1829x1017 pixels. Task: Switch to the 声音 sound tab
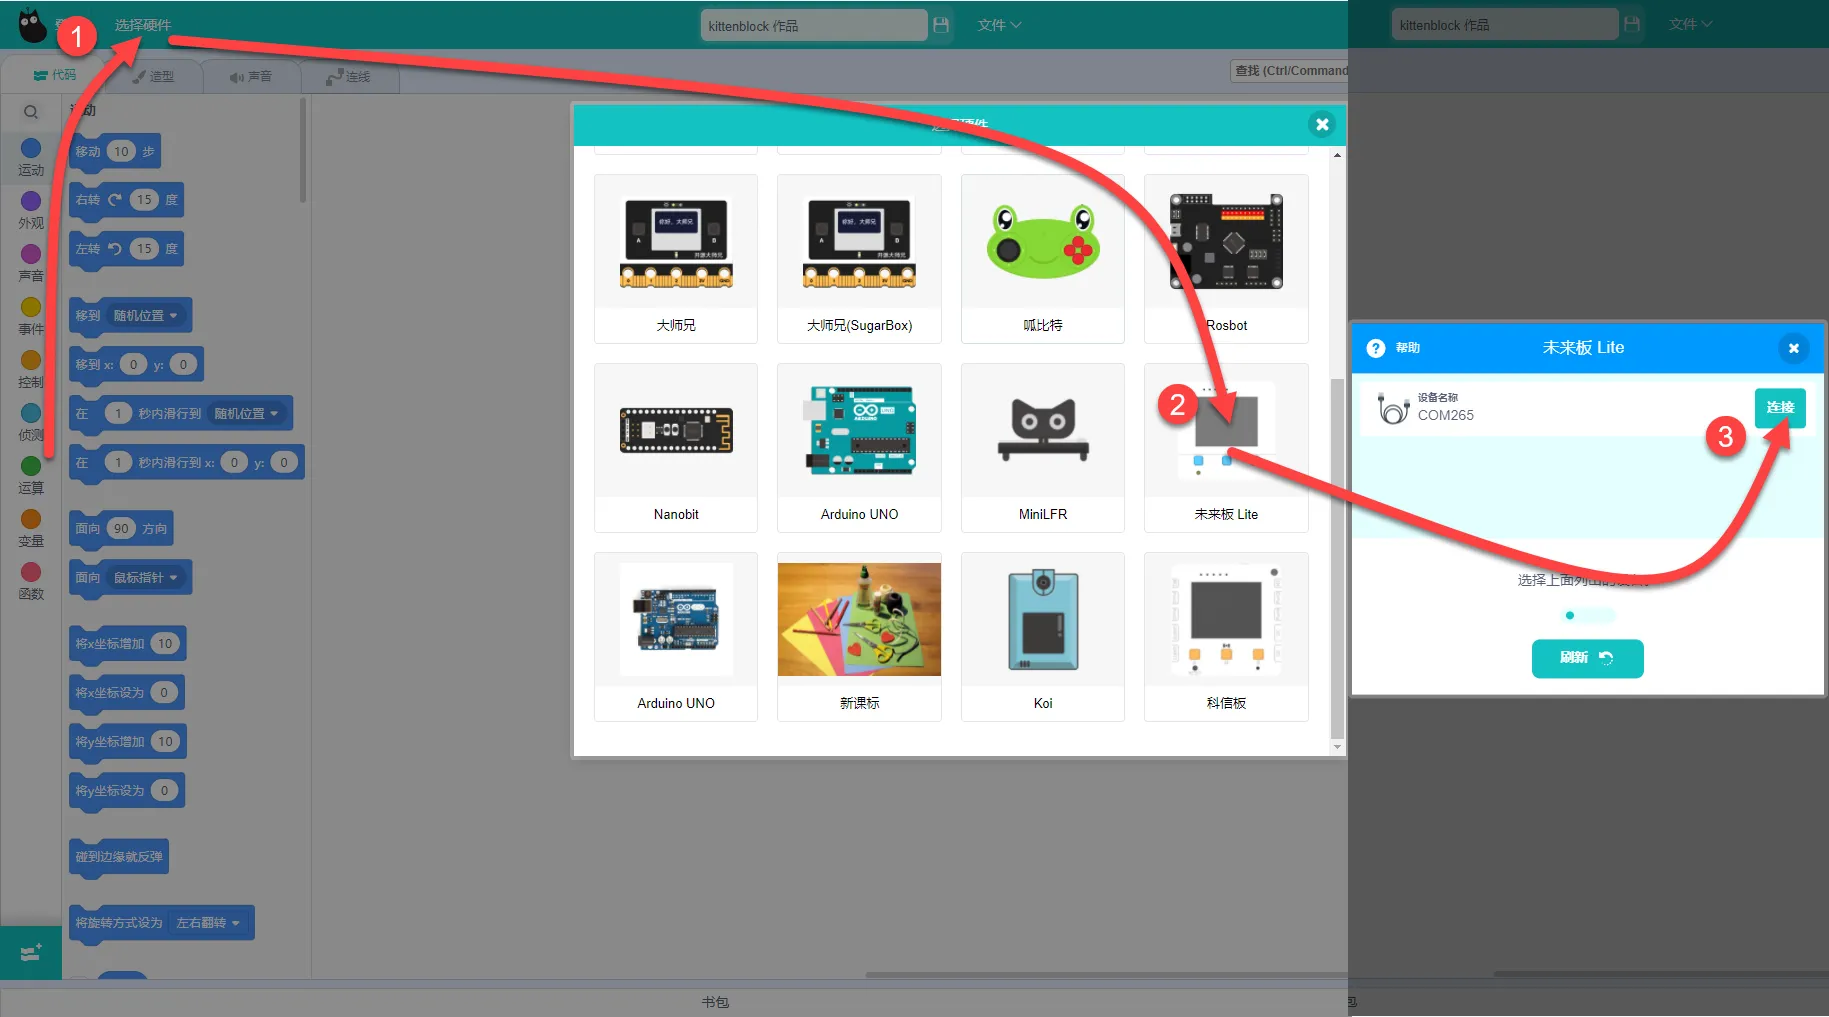point(250,76)
